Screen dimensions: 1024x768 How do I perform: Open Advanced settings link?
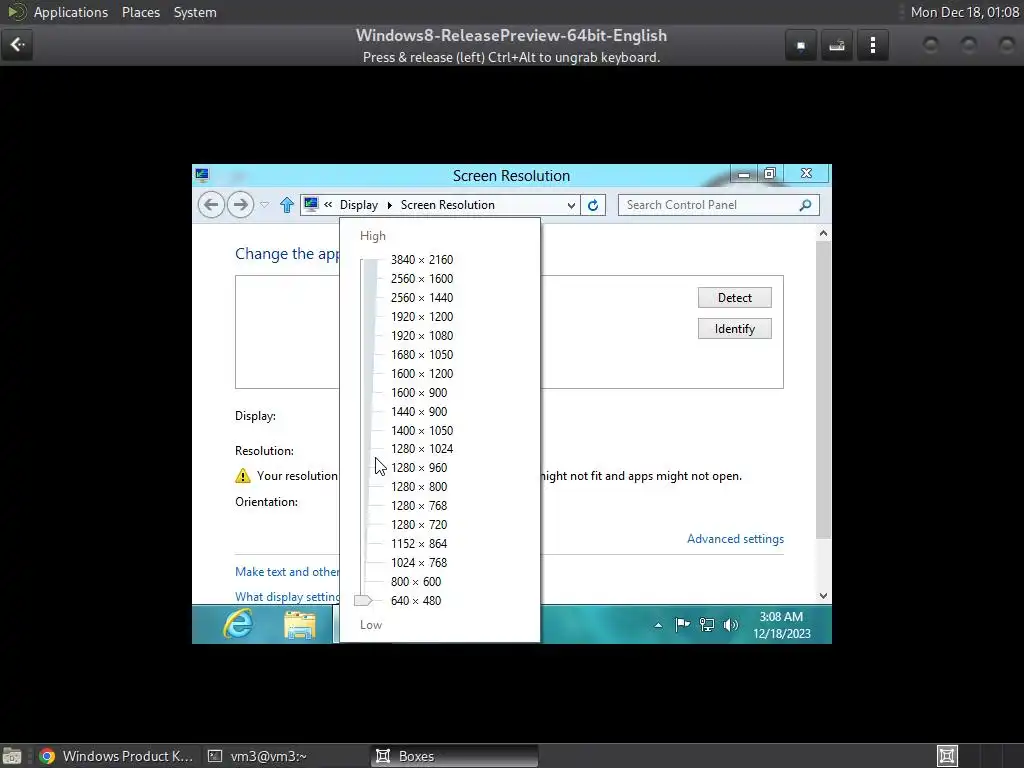(x=735, y=539)
